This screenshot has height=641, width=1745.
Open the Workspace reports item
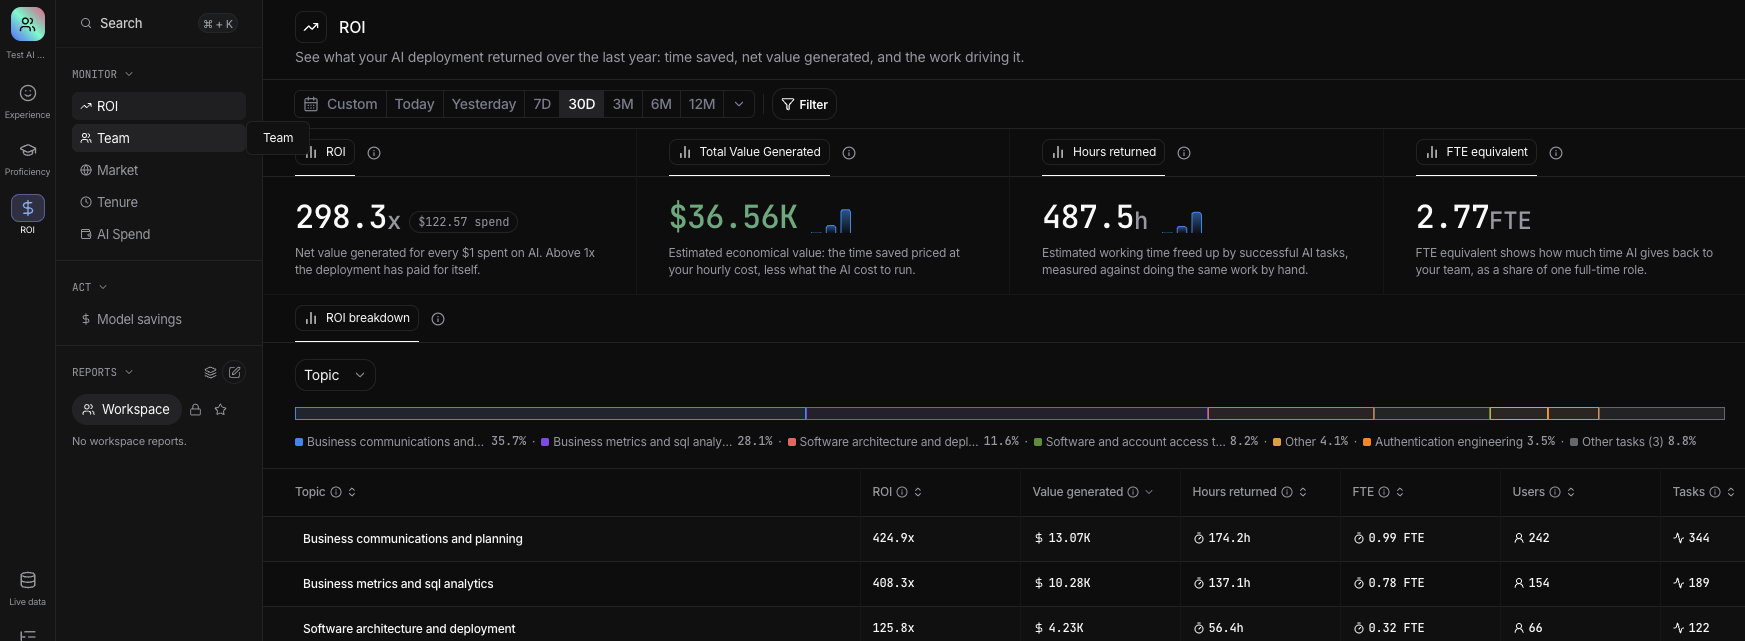click(127, 410)
